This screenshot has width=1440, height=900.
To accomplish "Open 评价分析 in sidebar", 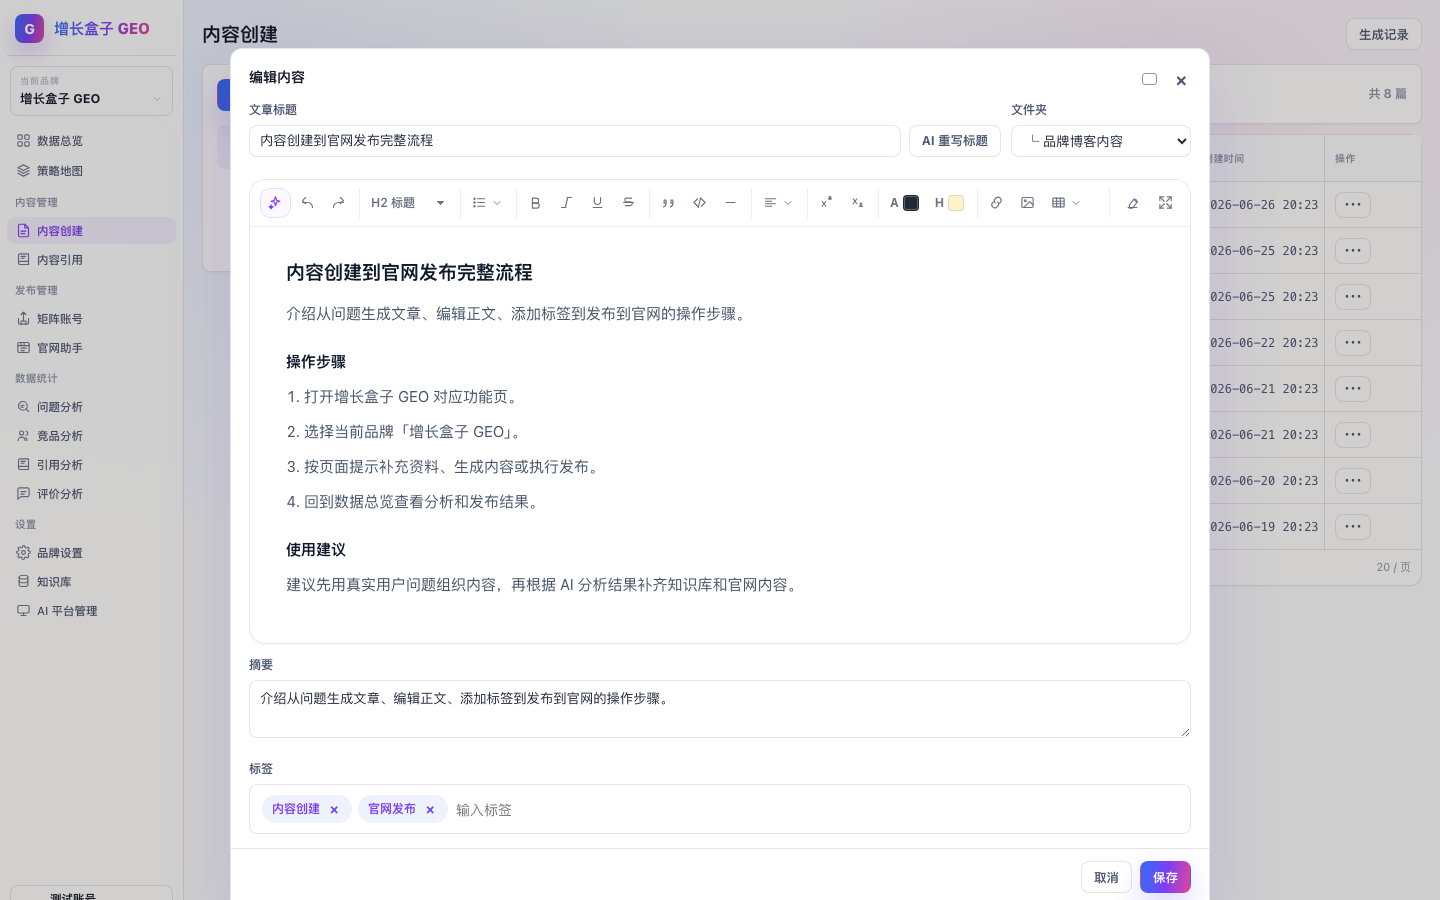I will pyautogui.click(x=91, y=494).
